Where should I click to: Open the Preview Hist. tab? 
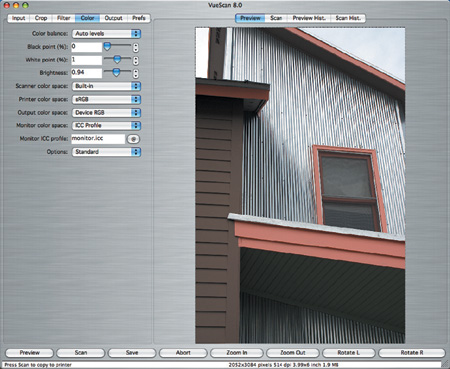pos(309,18)
